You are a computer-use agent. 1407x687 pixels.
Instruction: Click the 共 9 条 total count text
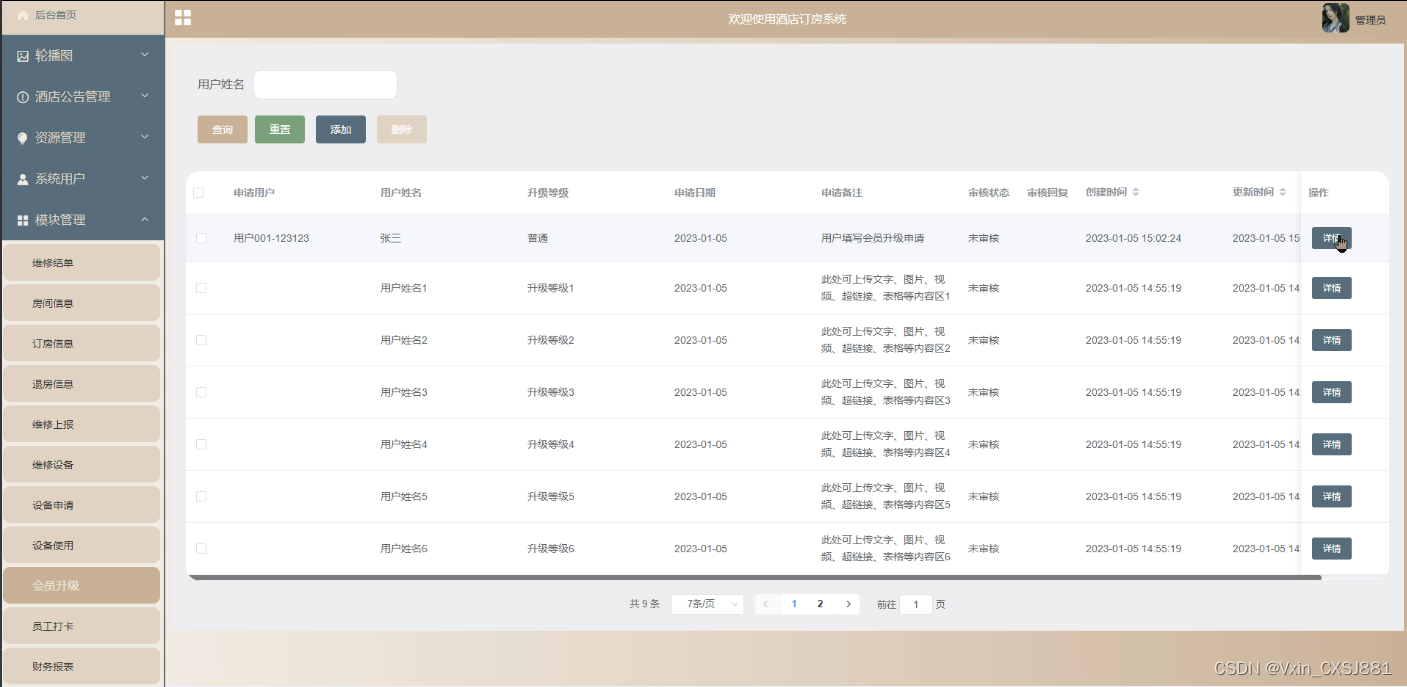[x=644, y=604]
